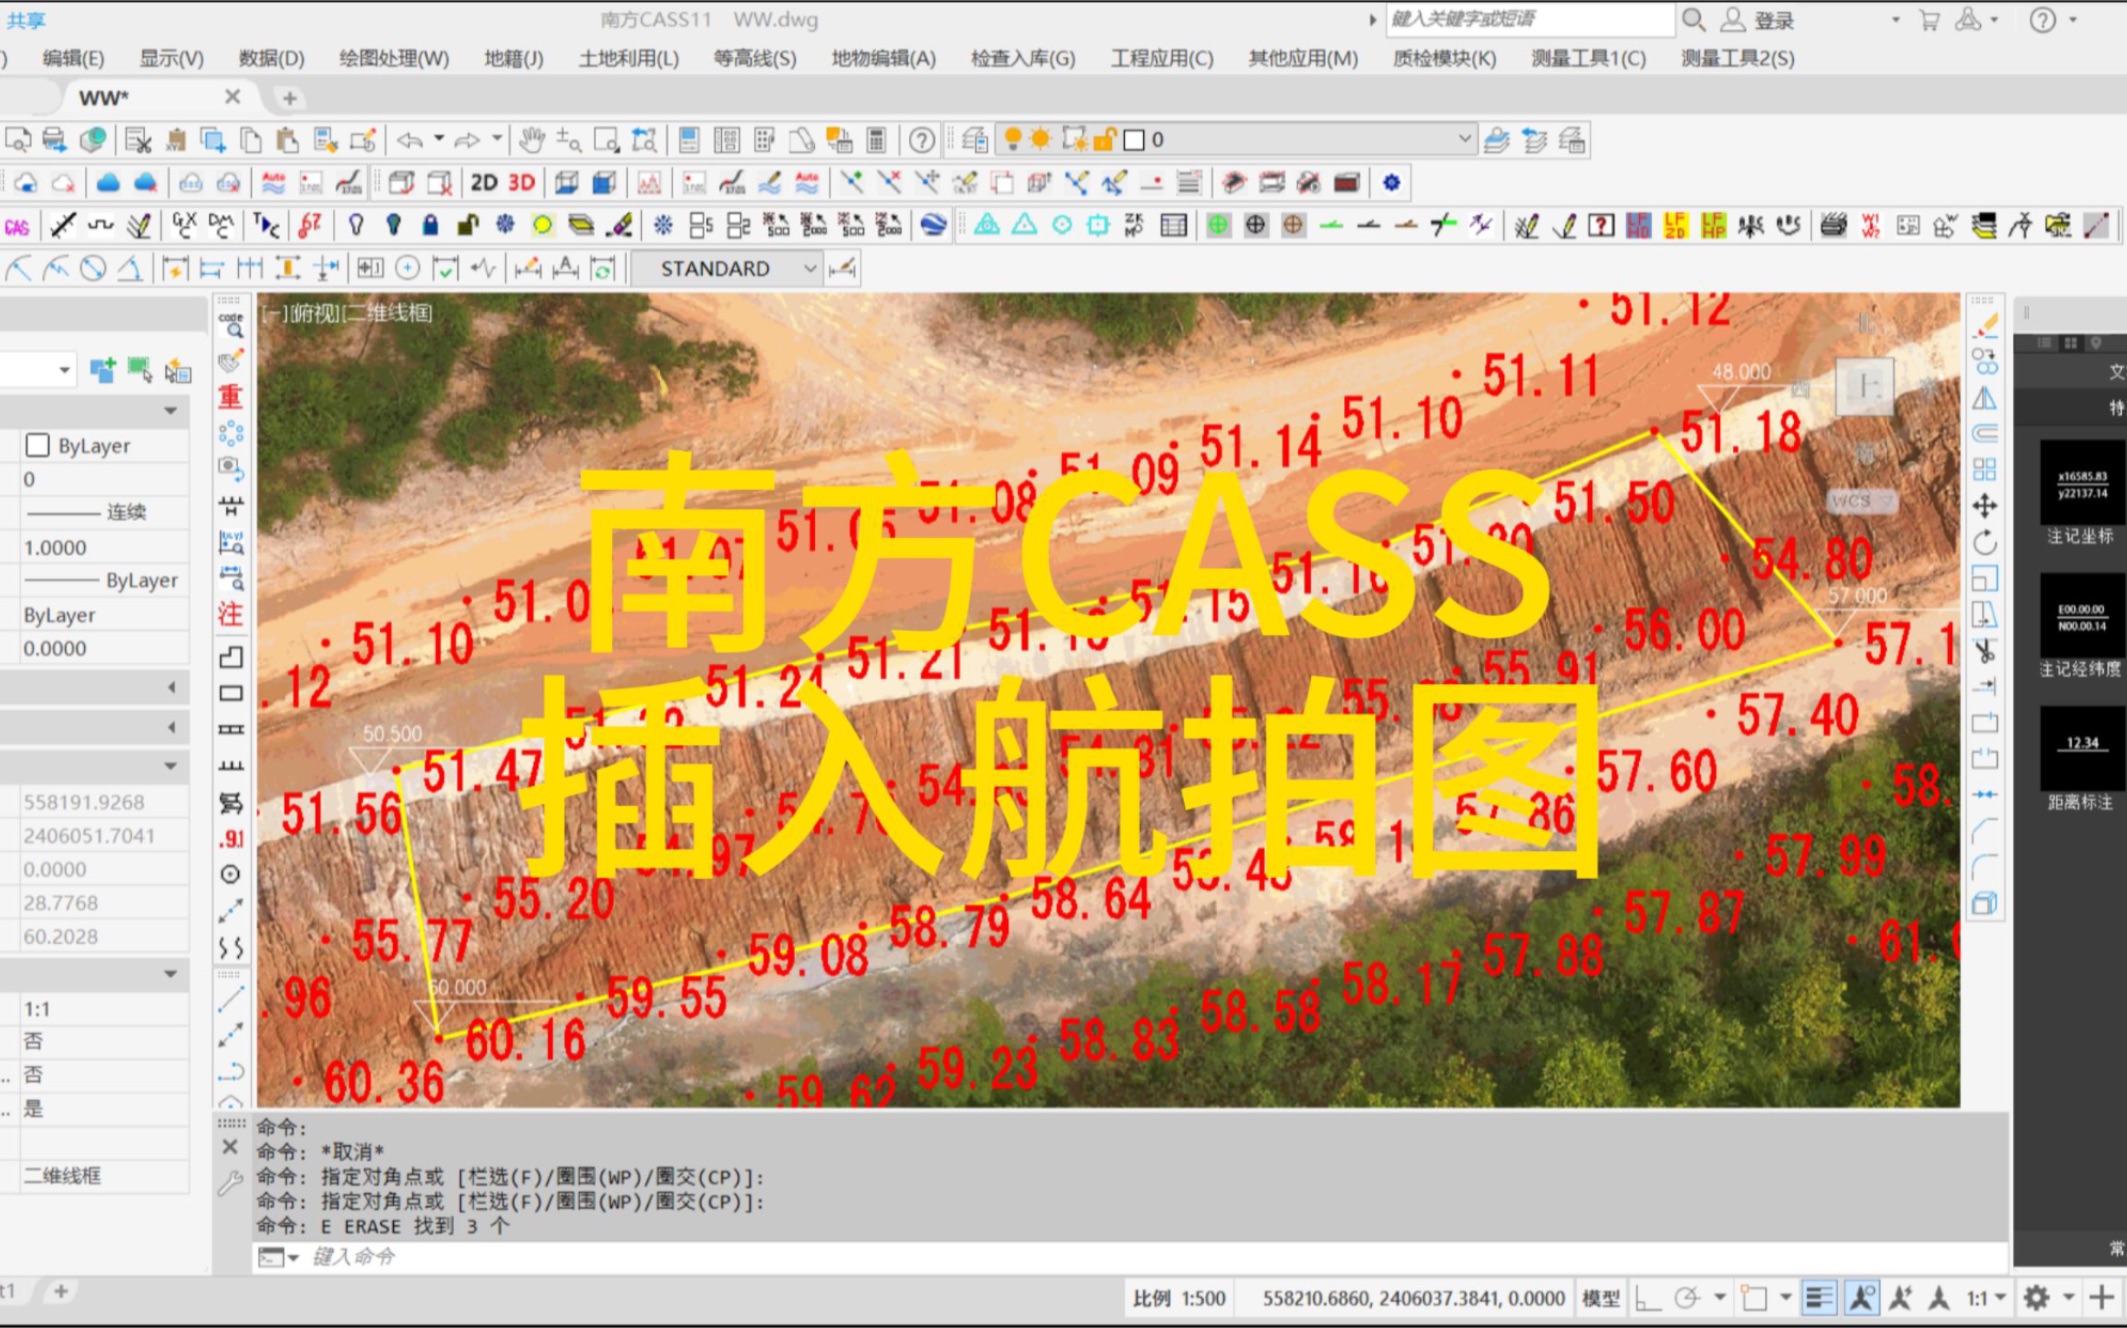Switch to the WW* drawing tab

tap(105, 96)
